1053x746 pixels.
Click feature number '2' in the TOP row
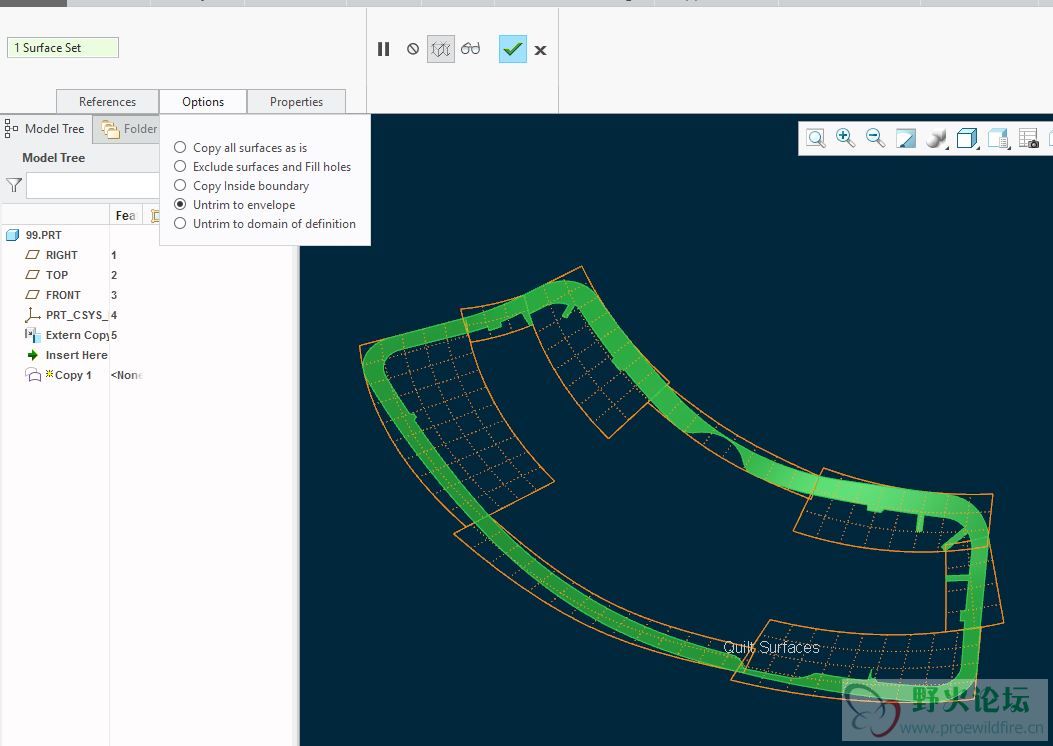(x=114, y=275)
